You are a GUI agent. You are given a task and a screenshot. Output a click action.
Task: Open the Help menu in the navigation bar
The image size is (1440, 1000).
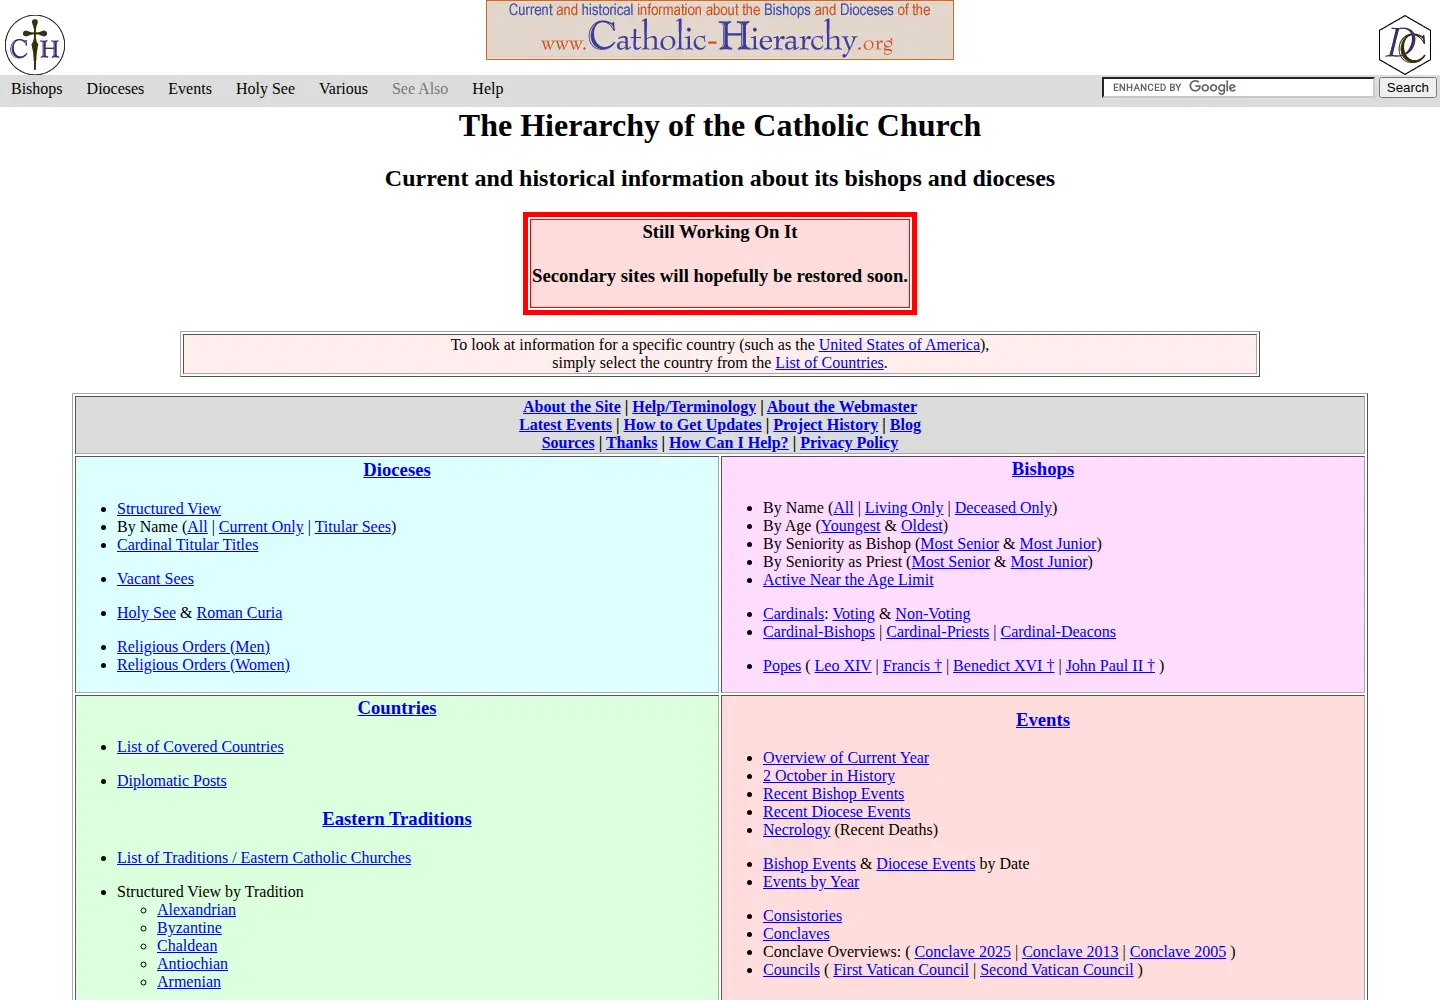pyautogui.click(x=488, y=89)
